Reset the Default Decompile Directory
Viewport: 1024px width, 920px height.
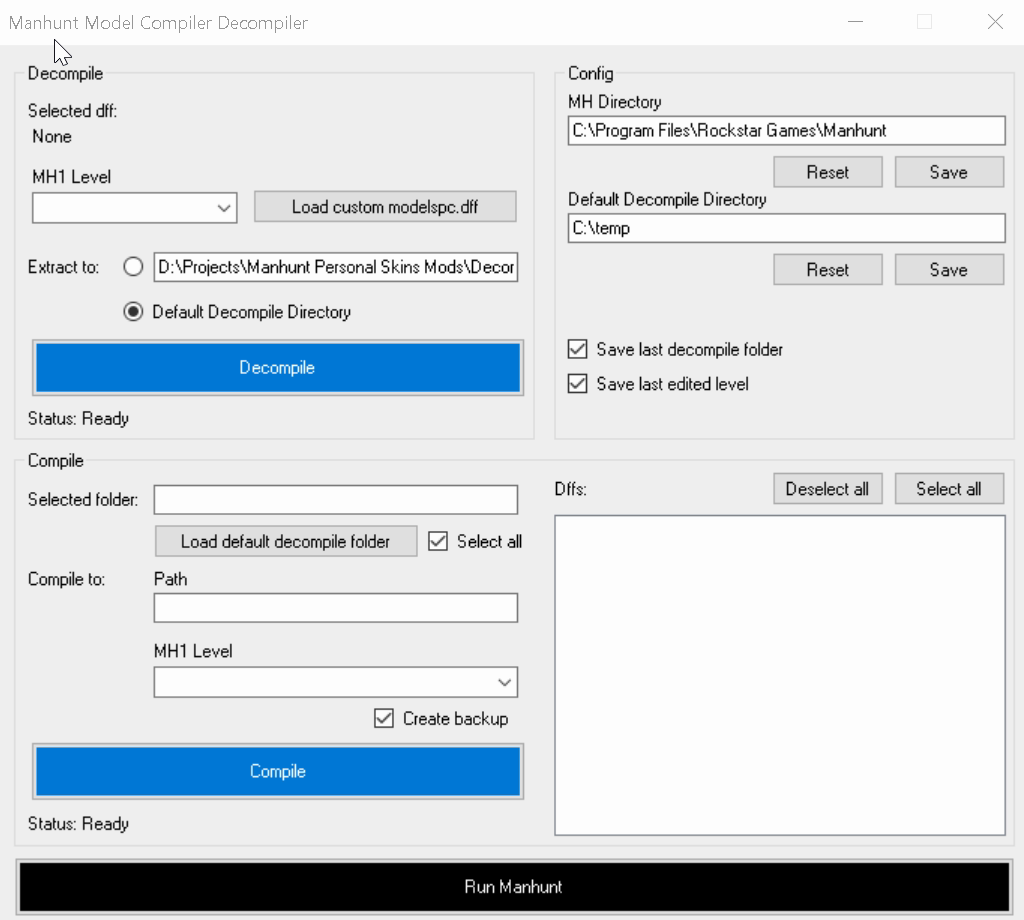pos(828,270)
